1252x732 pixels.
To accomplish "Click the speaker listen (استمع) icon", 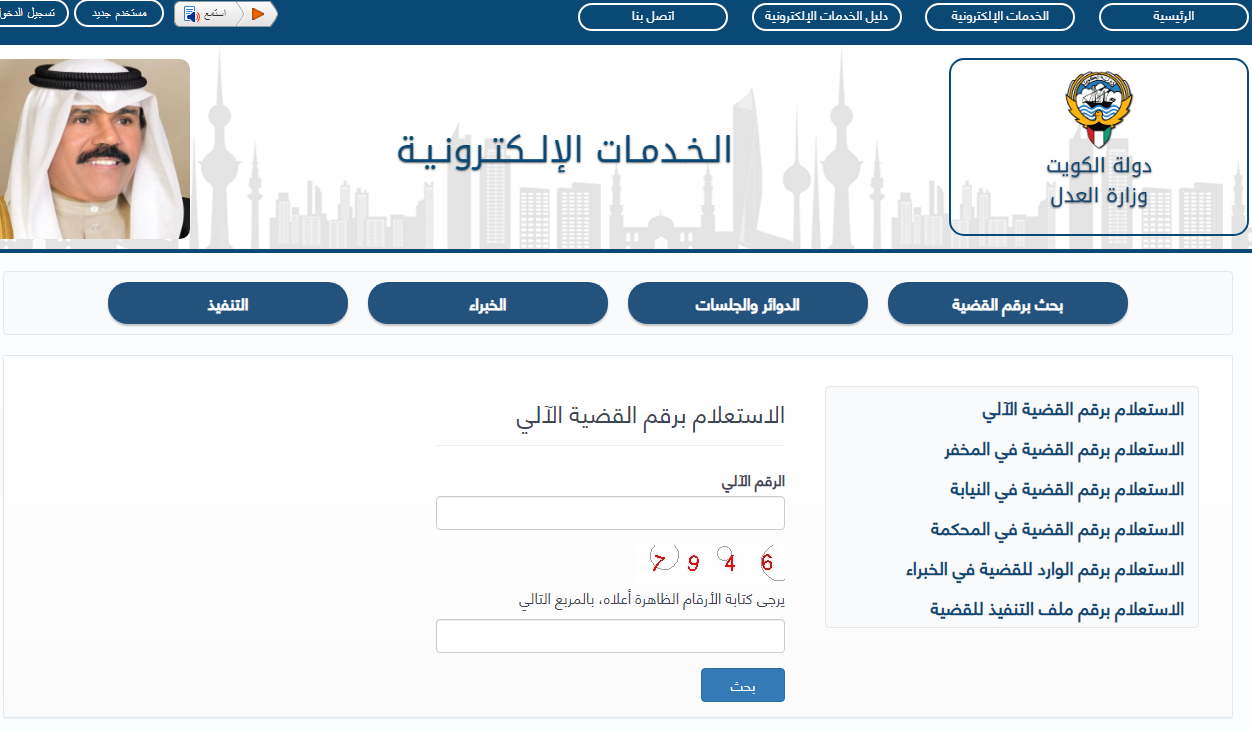I will 192,14.
